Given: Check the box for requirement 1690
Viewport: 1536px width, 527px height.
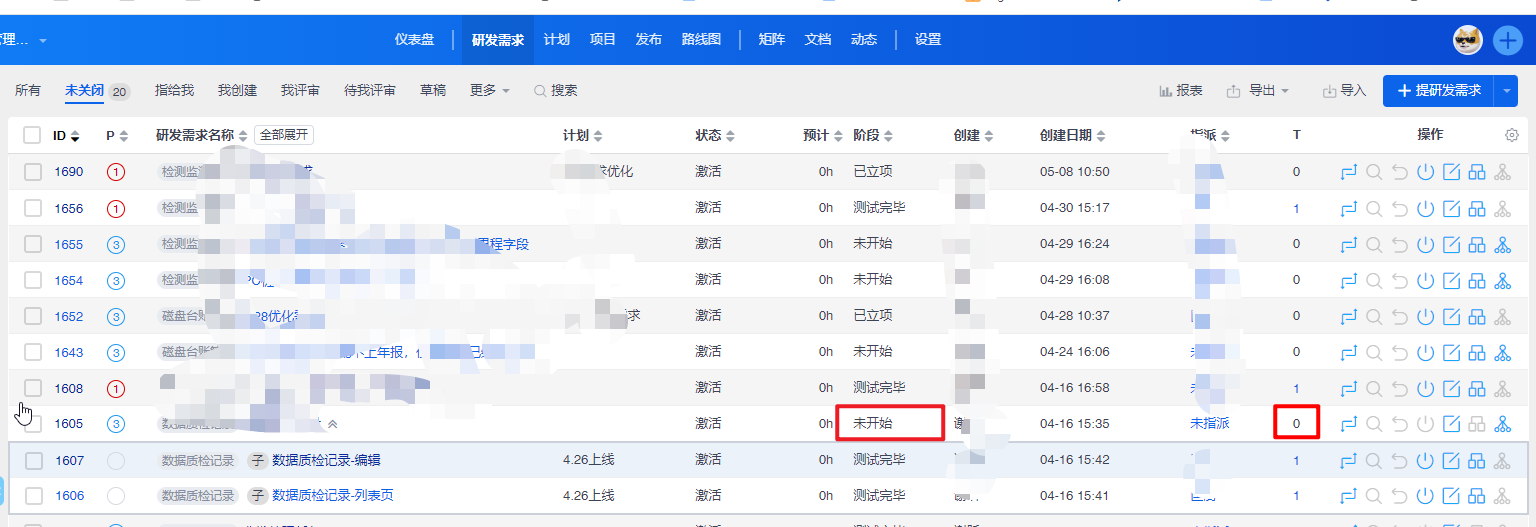Looking at the screenshot, I should point(33,172).
